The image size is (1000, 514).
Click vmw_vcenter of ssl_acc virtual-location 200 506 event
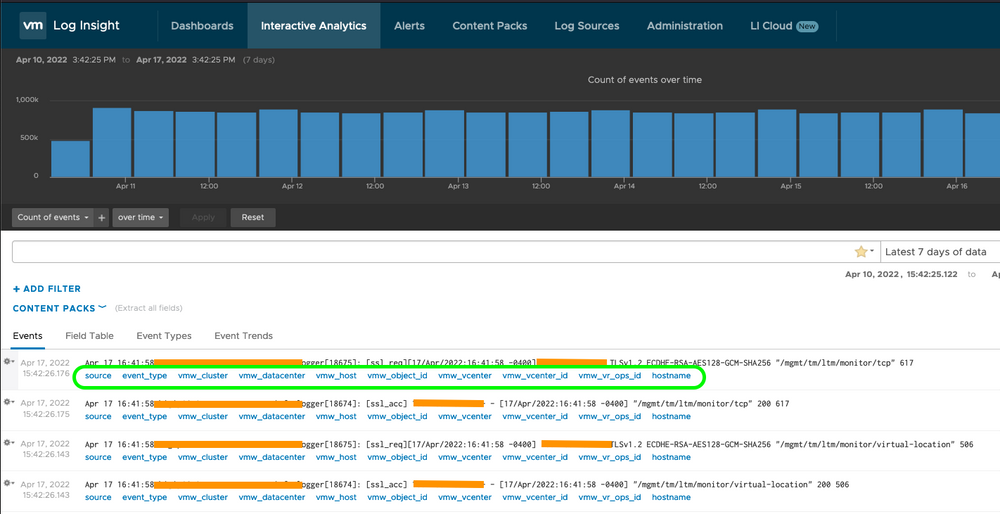[x=465, y=497]
